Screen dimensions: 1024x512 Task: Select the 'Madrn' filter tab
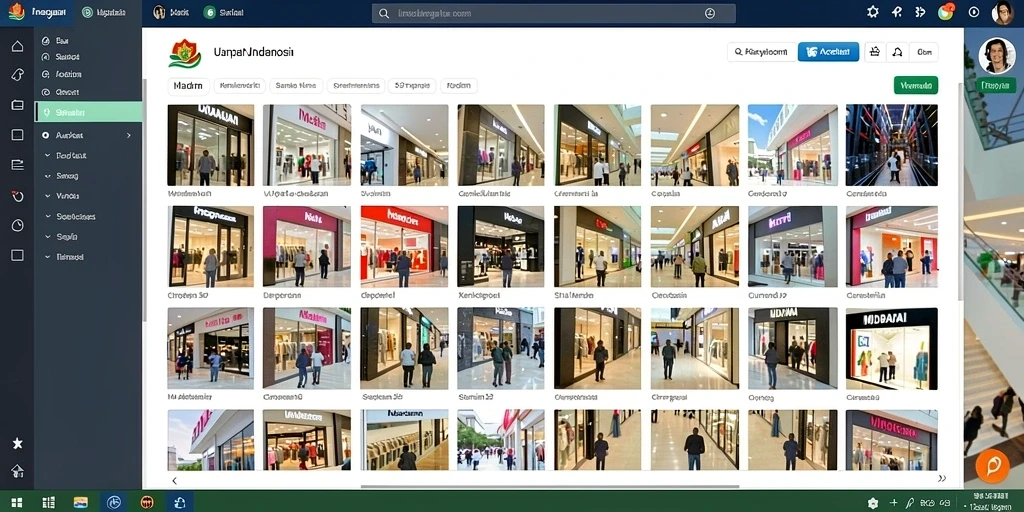[188, 86]
